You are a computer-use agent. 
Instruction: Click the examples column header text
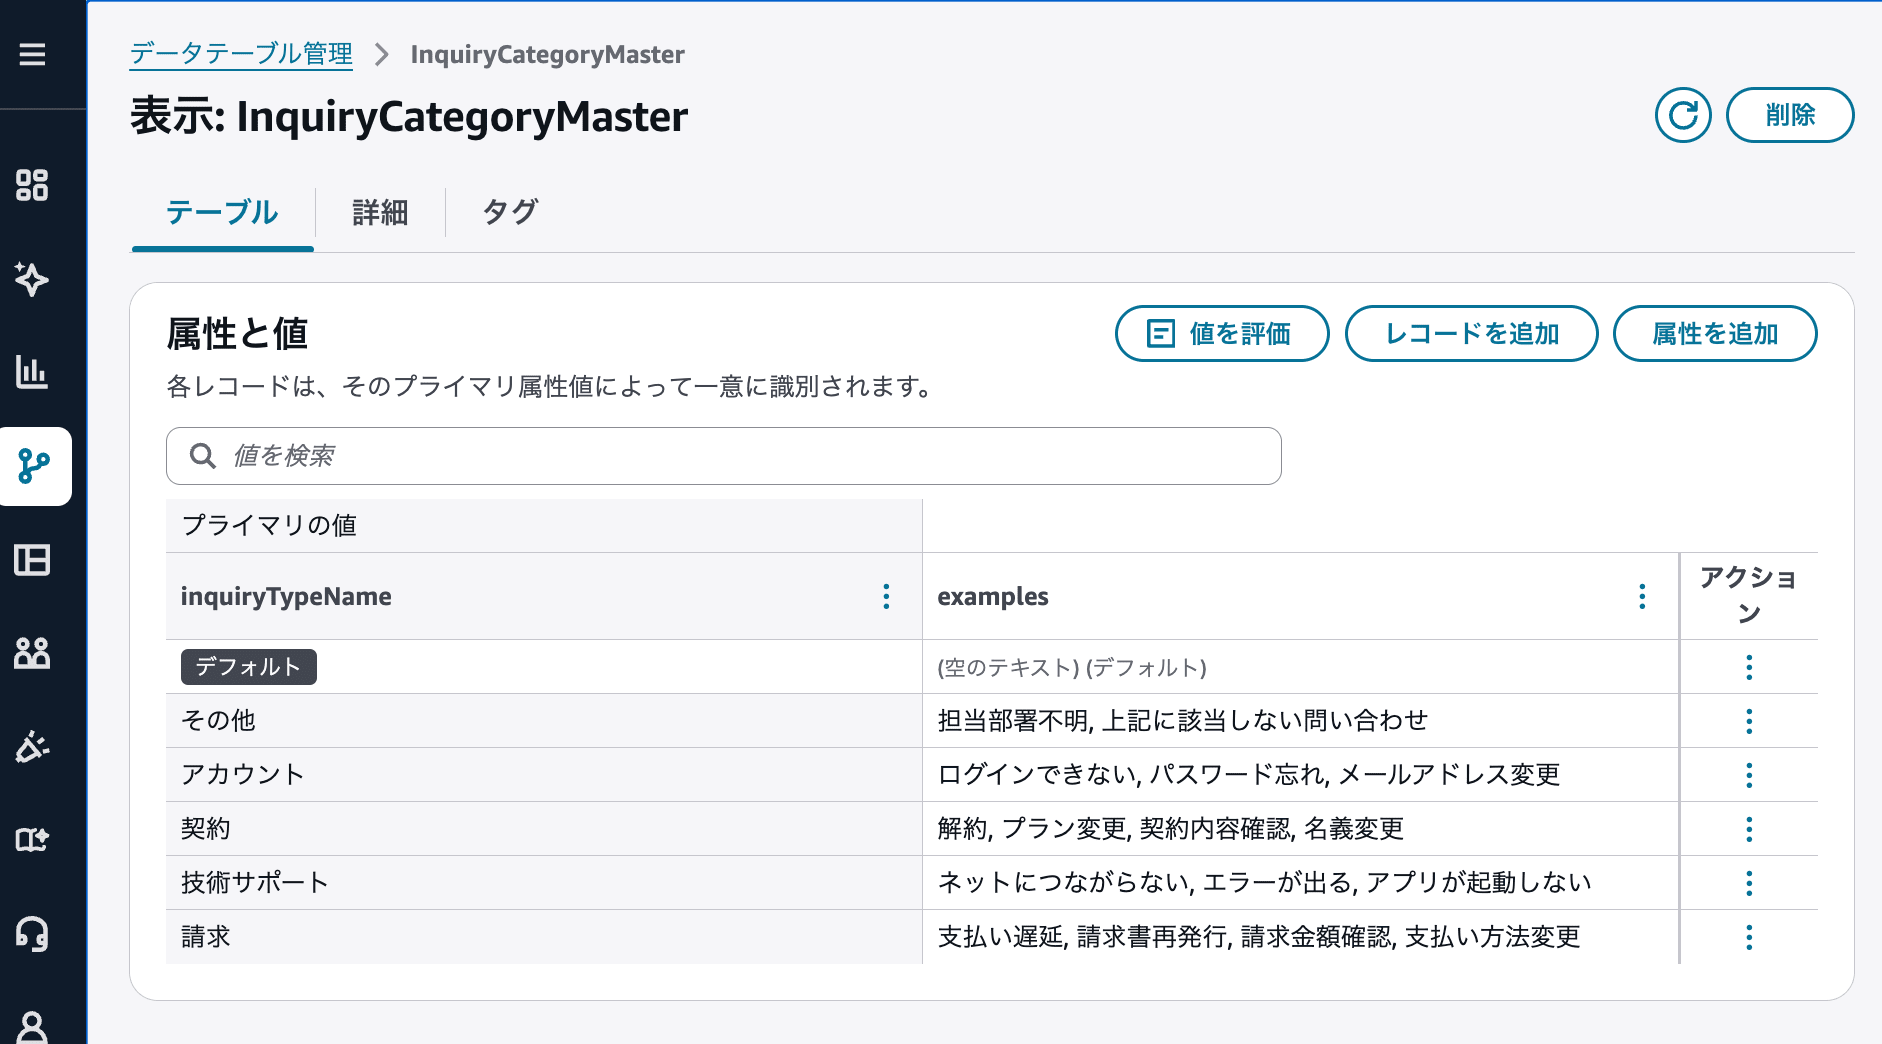pos(993,597)
